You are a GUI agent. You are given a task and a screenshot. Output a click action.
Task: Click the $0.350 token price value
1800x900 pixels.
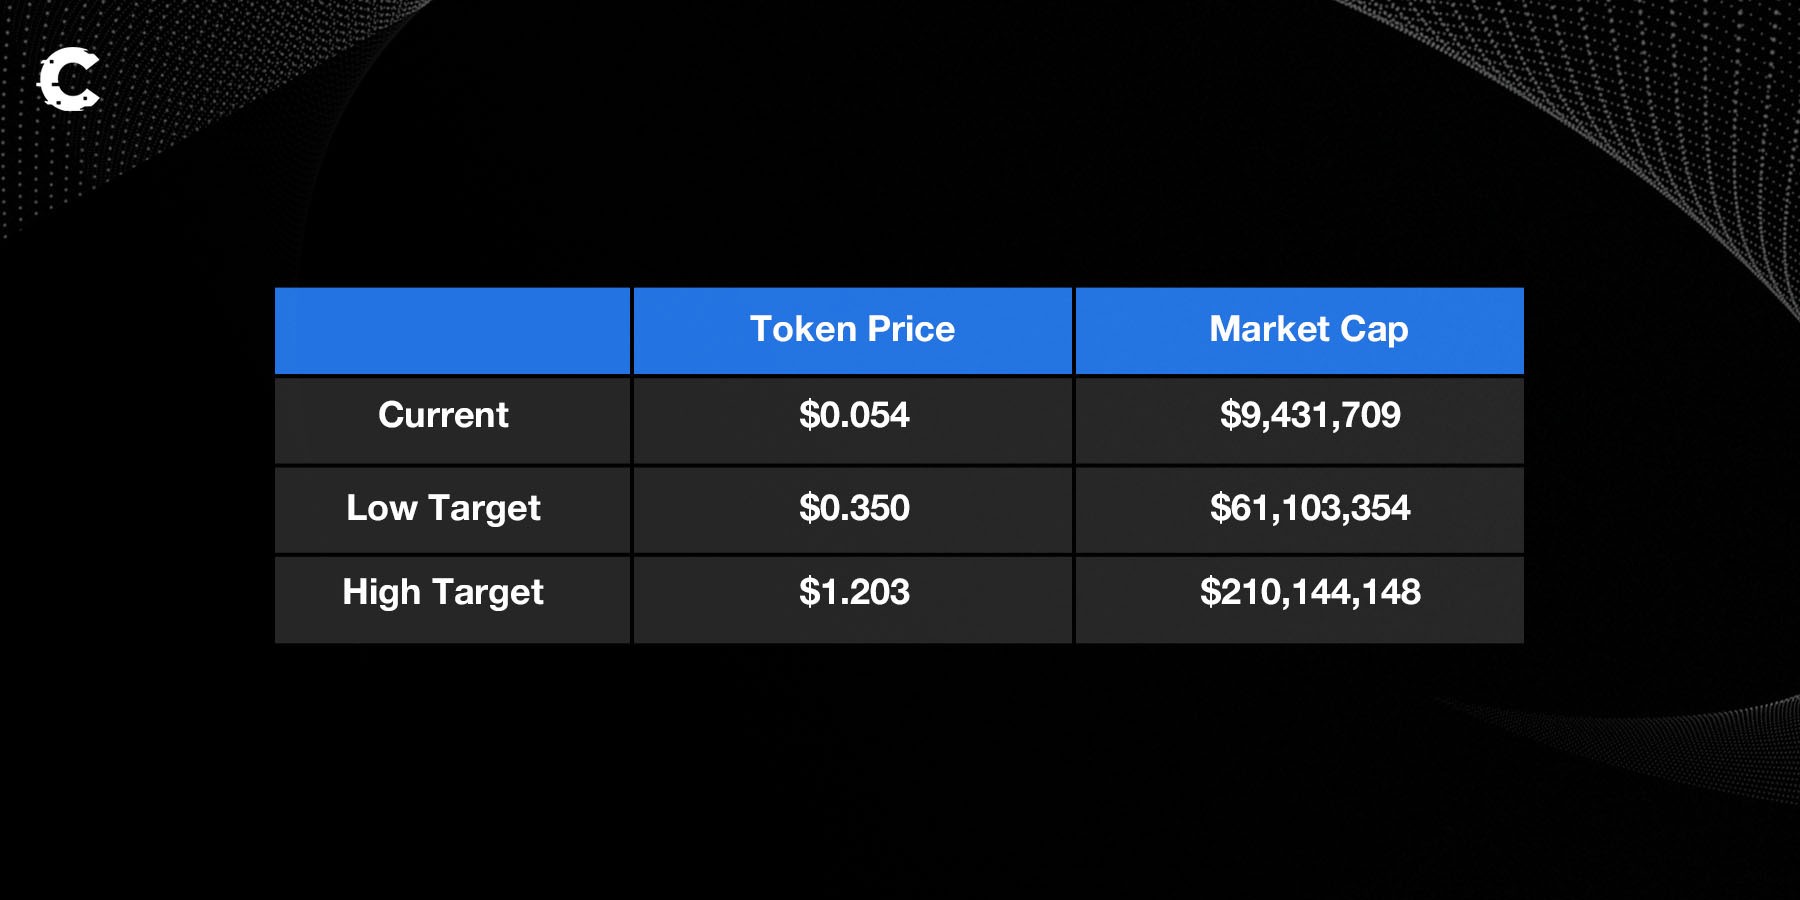[854, 508]
